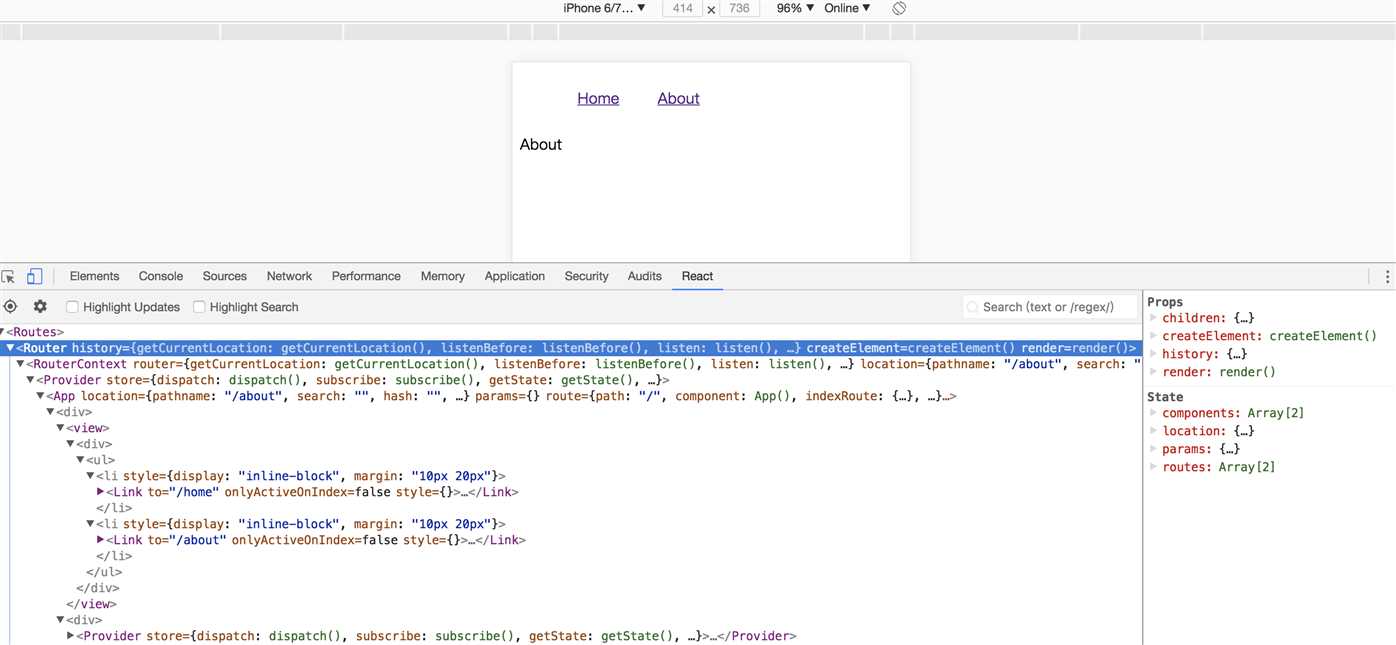
Task: Collapse the RouterContext node arrow
Action: (20, 364)
